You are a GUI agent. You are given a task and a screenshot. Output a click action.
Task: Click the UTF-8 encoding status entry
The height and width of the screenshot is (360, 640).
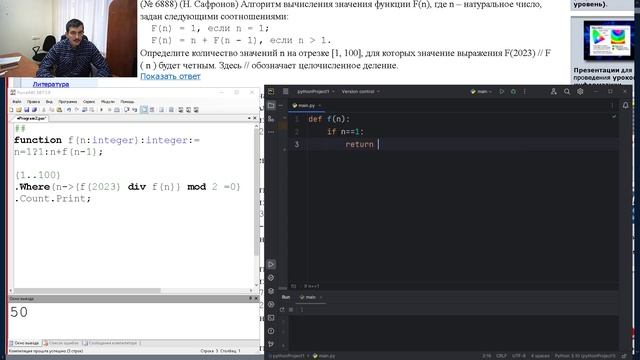(519, 356)
